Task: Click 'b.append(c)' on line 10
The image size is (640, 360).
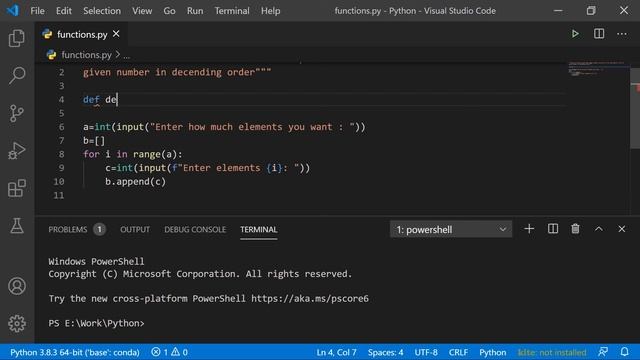Action: point(136,182)
